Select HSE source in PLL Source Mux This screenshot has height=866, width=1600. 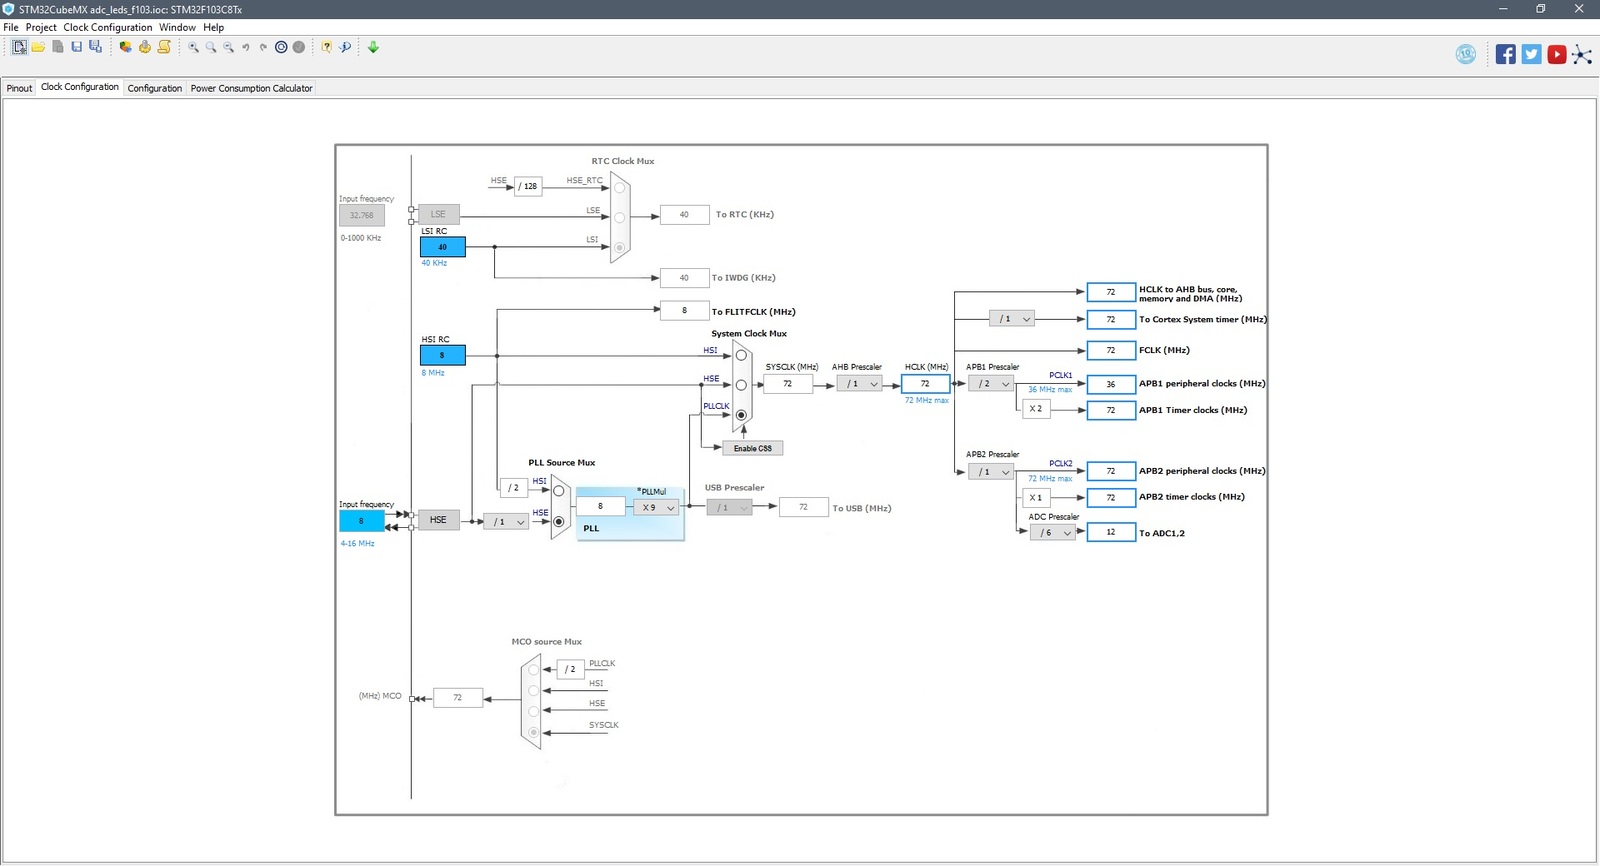pyautogui.click(x=559, y=522)
